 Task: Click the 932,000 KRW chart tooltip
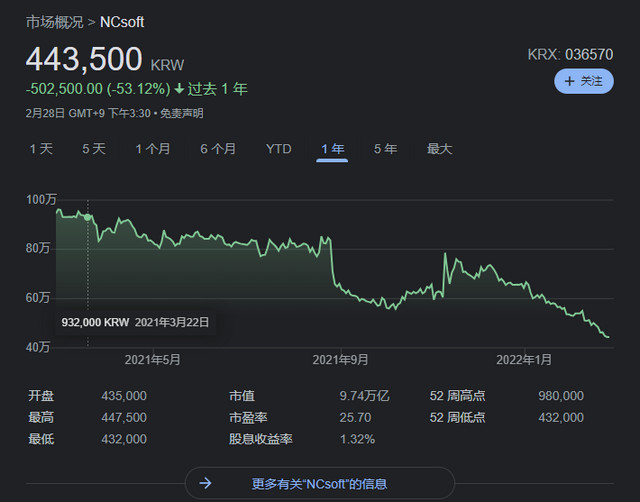[135, 323]
